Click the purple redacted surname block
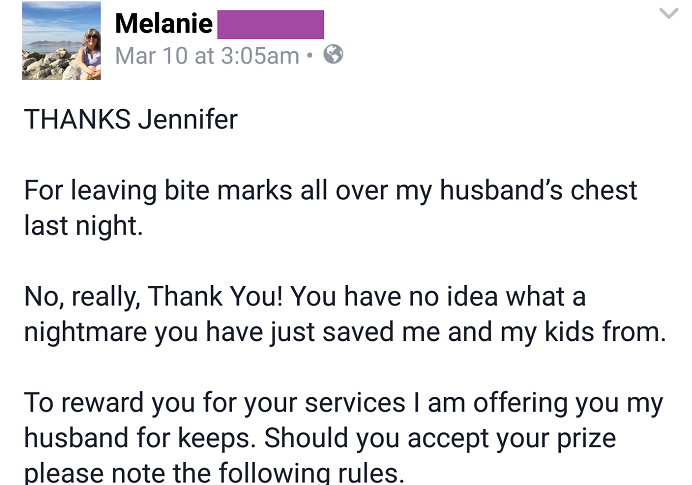This screenshot has height=485, width=692. coord(271,24)
